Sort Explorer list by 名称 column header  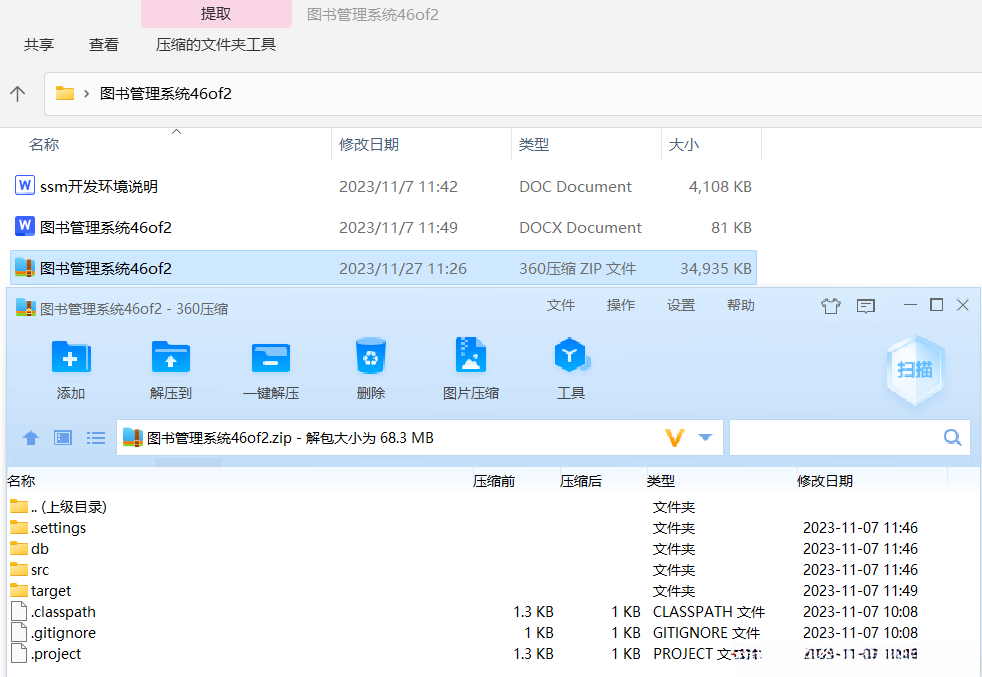tap(44, 145)
